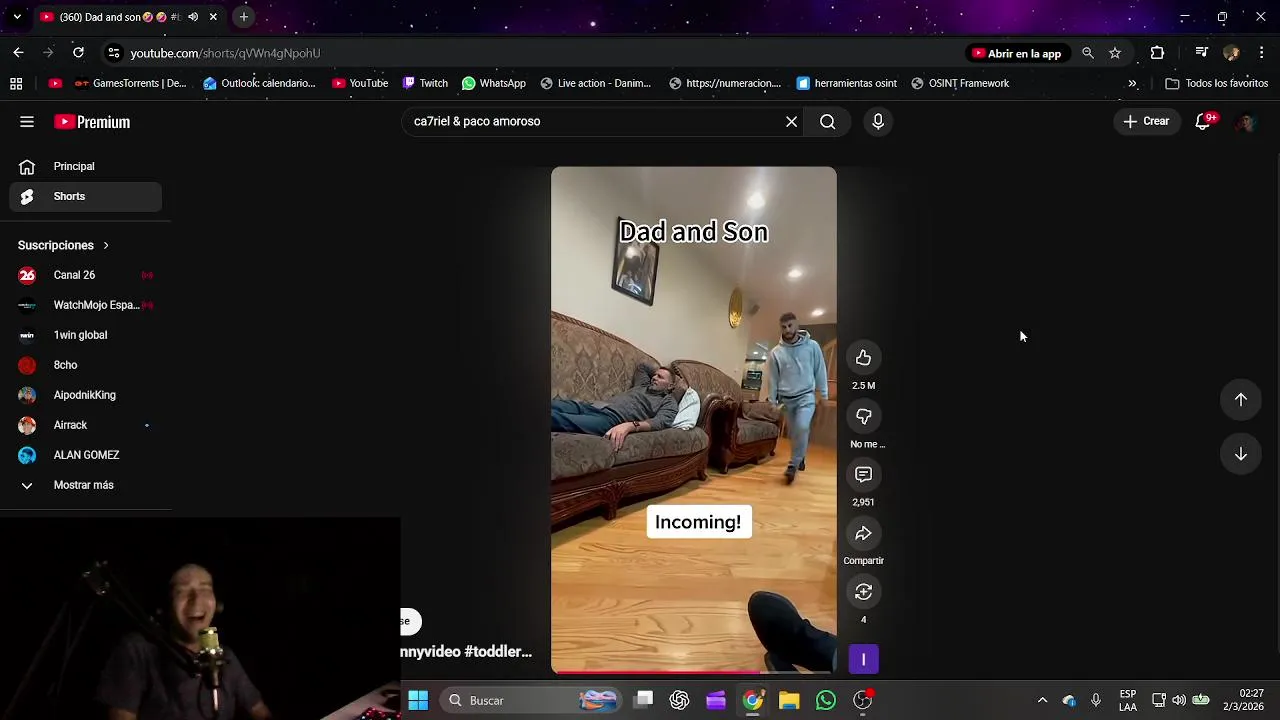Open 1win global subscription
Viewport: 1280px width, 720px height.
[x=86, y=335]
